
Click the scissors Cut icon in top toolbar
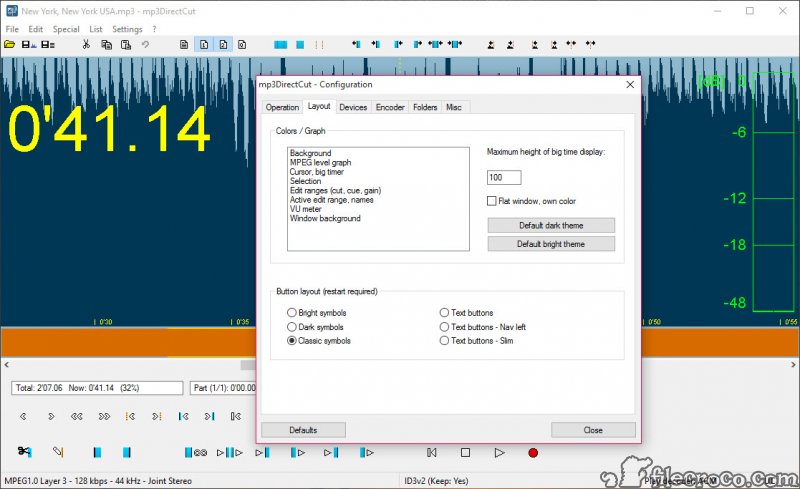click(x=86, y=44)
